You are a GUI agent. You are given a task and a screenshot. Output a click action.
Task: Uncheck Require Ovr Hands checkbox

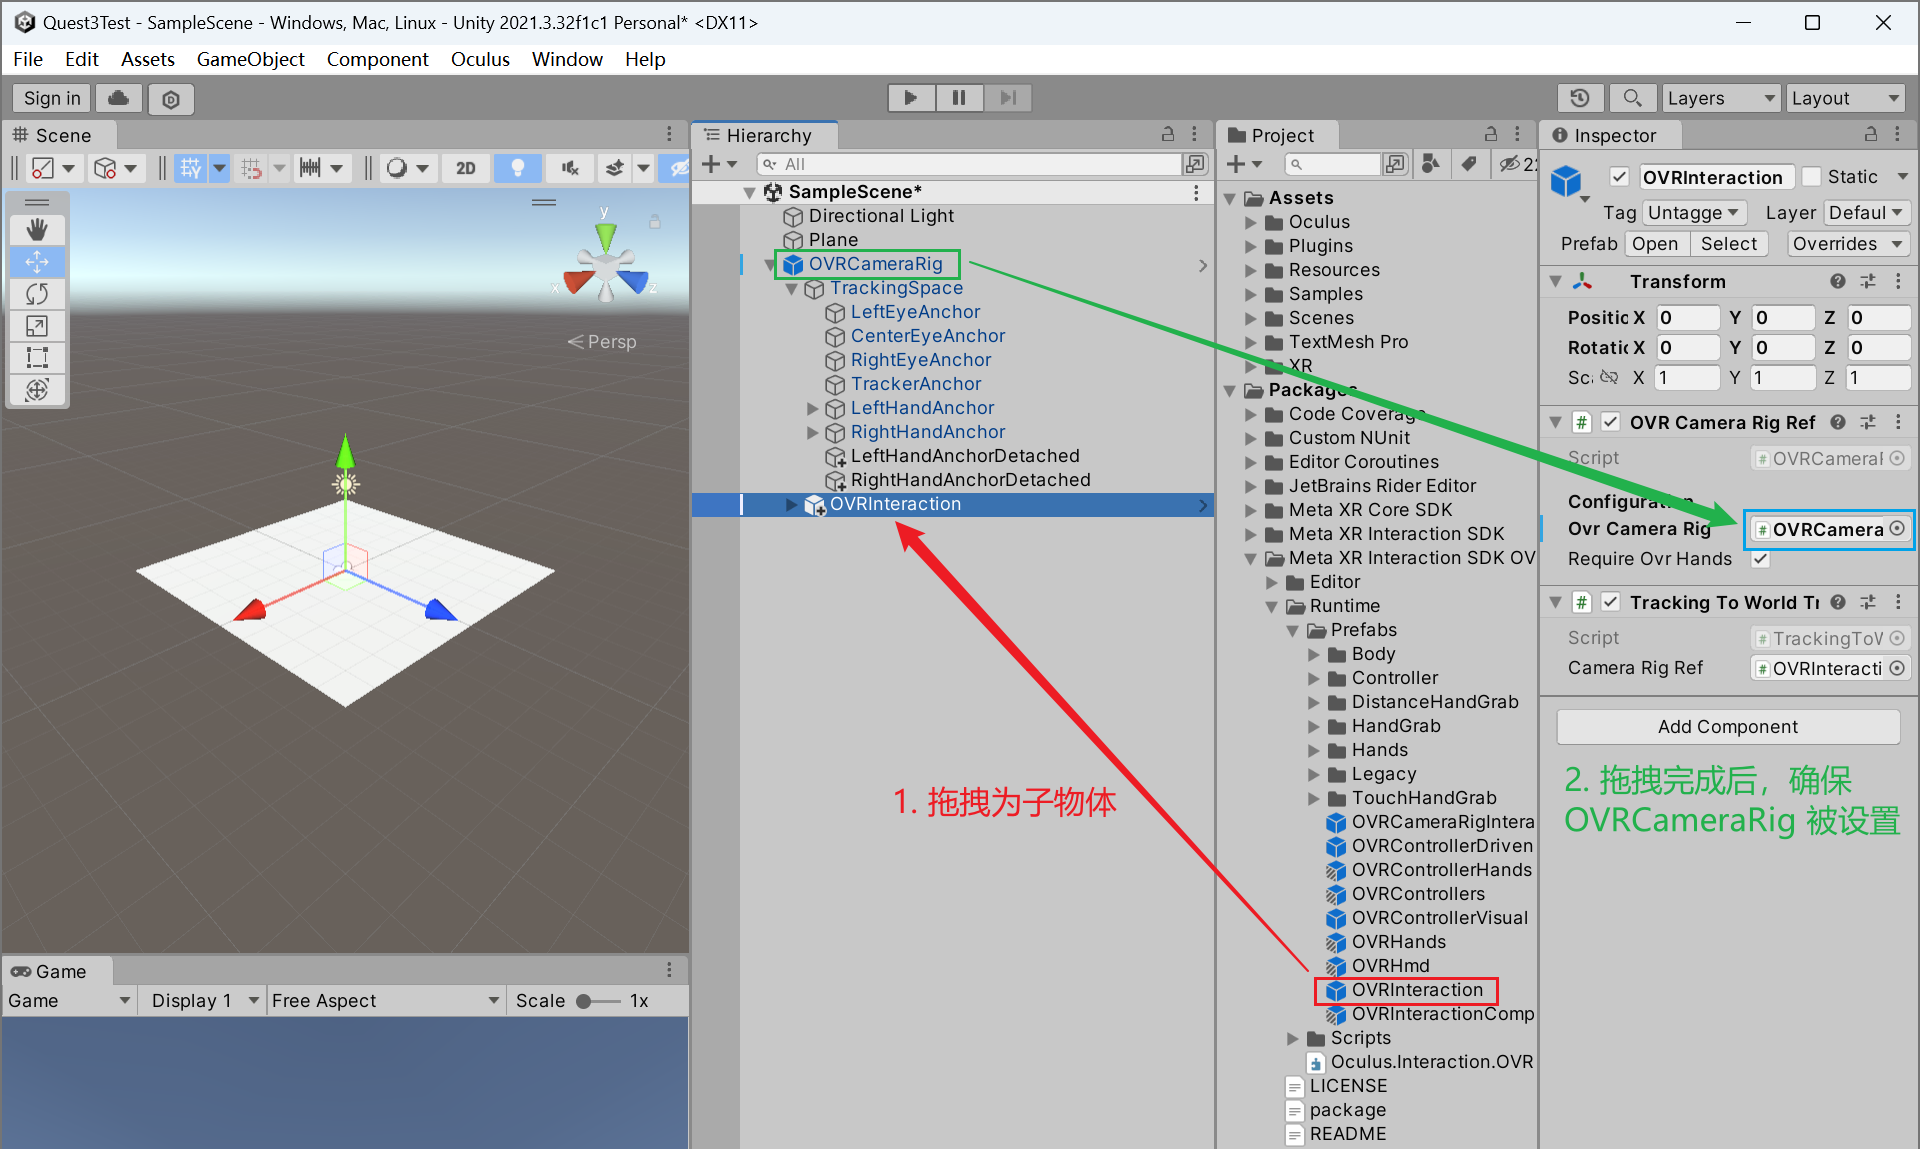pos(1760,559)
